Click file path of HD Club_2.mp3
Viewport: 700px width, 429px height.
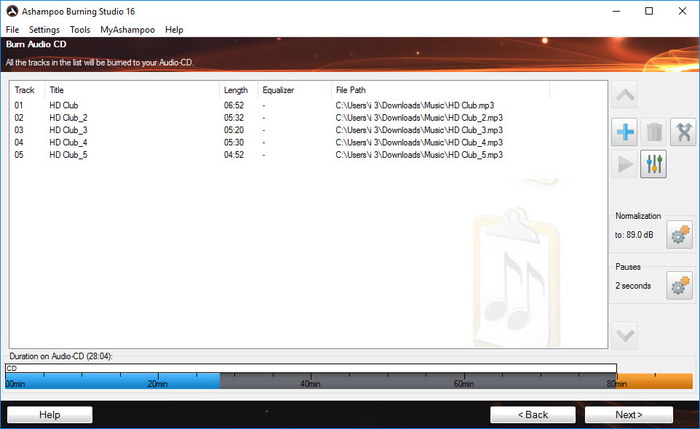pos(419,118)
